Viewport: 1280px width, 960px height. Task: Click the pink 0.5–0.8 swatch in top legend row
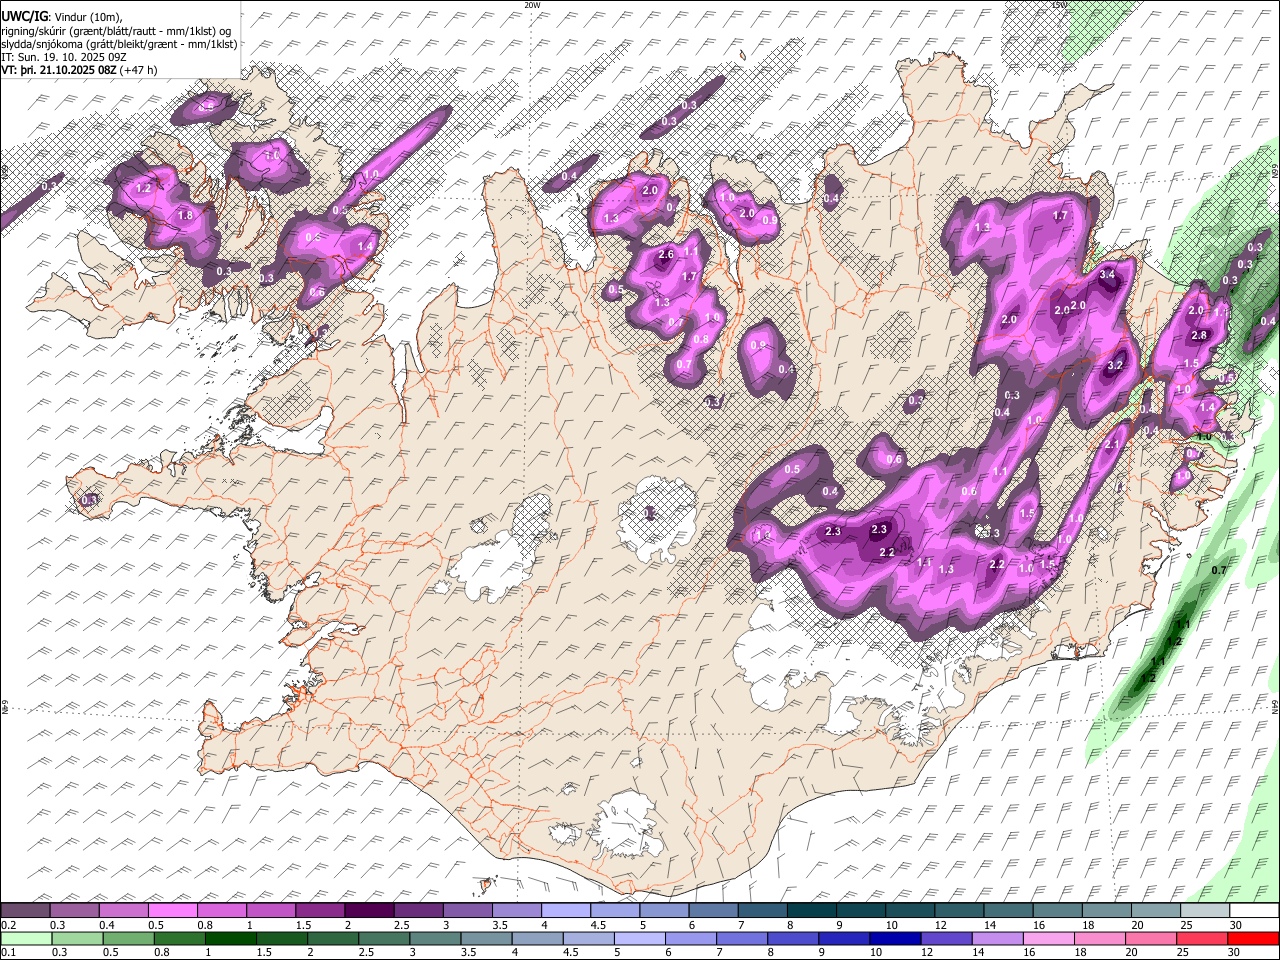click(172, 910)
